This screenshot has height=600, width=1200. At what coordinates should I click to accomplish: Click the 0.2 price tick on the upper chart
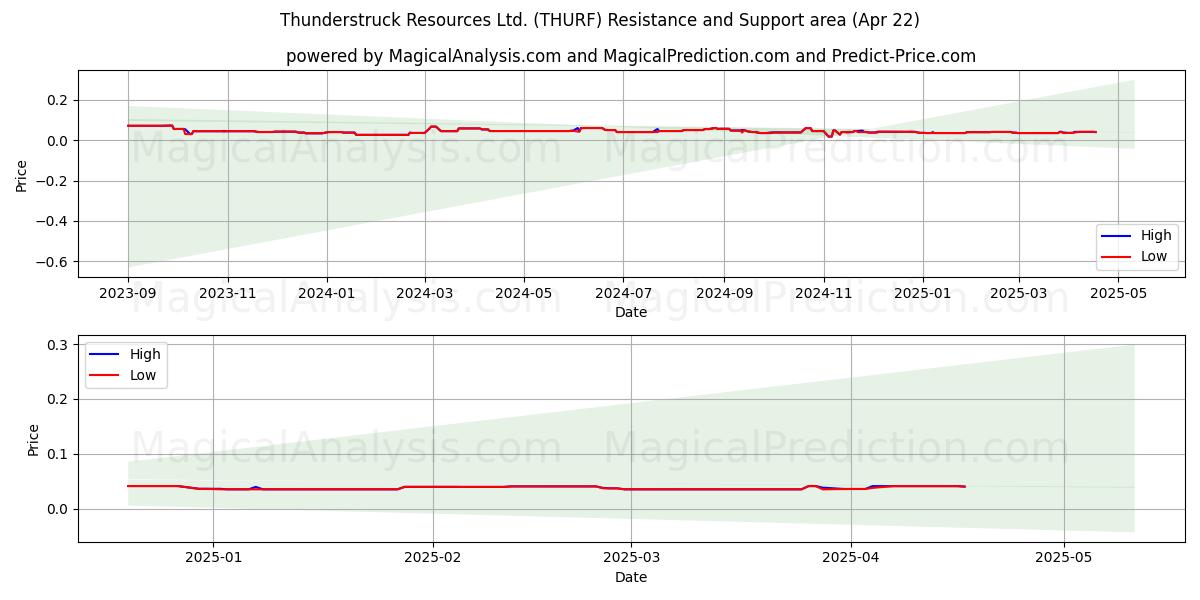coord(56,100)
